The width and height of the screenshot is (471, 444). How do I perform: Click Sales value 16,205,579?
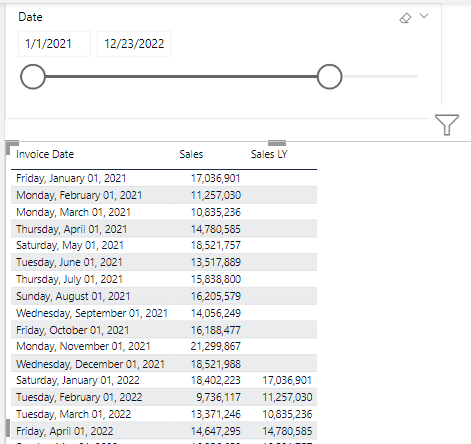(x=216, y=296)
